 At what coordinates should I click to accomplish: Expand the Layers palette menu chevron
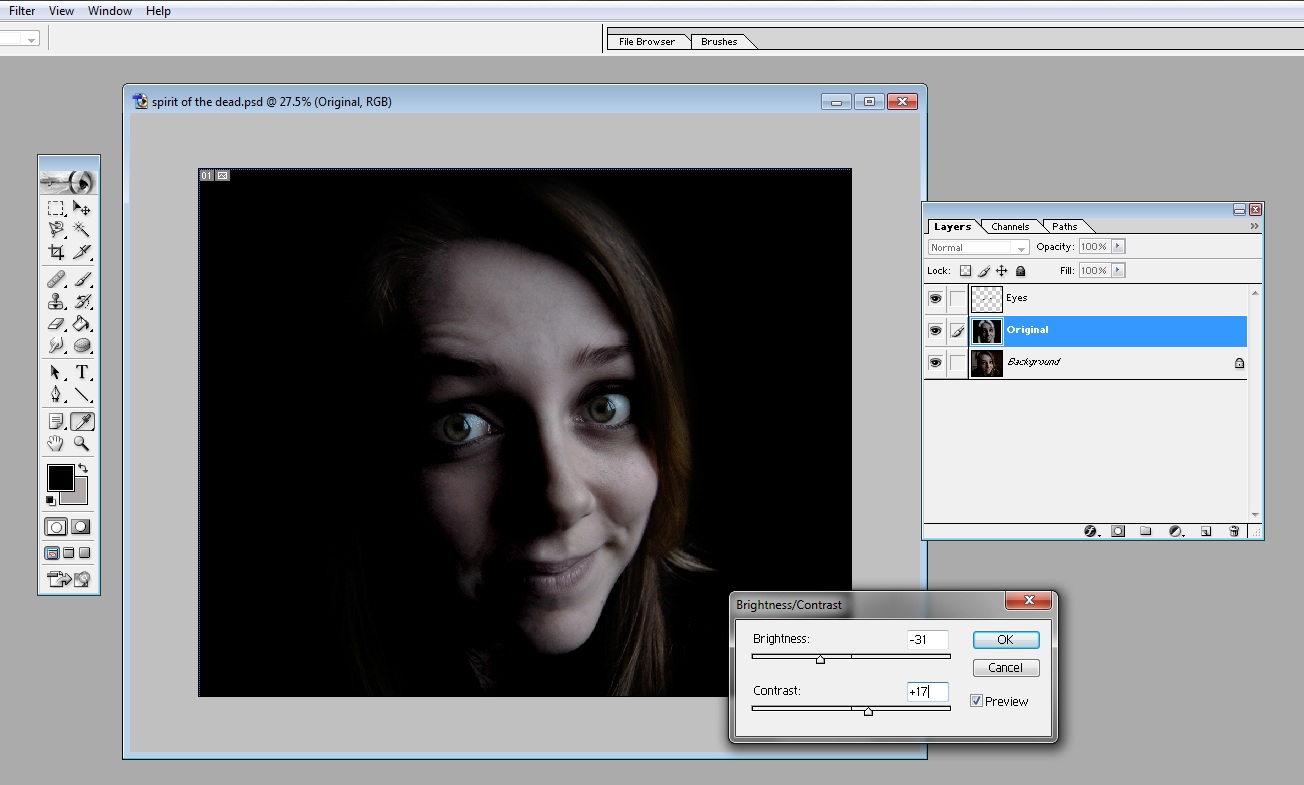(1254, 226)
